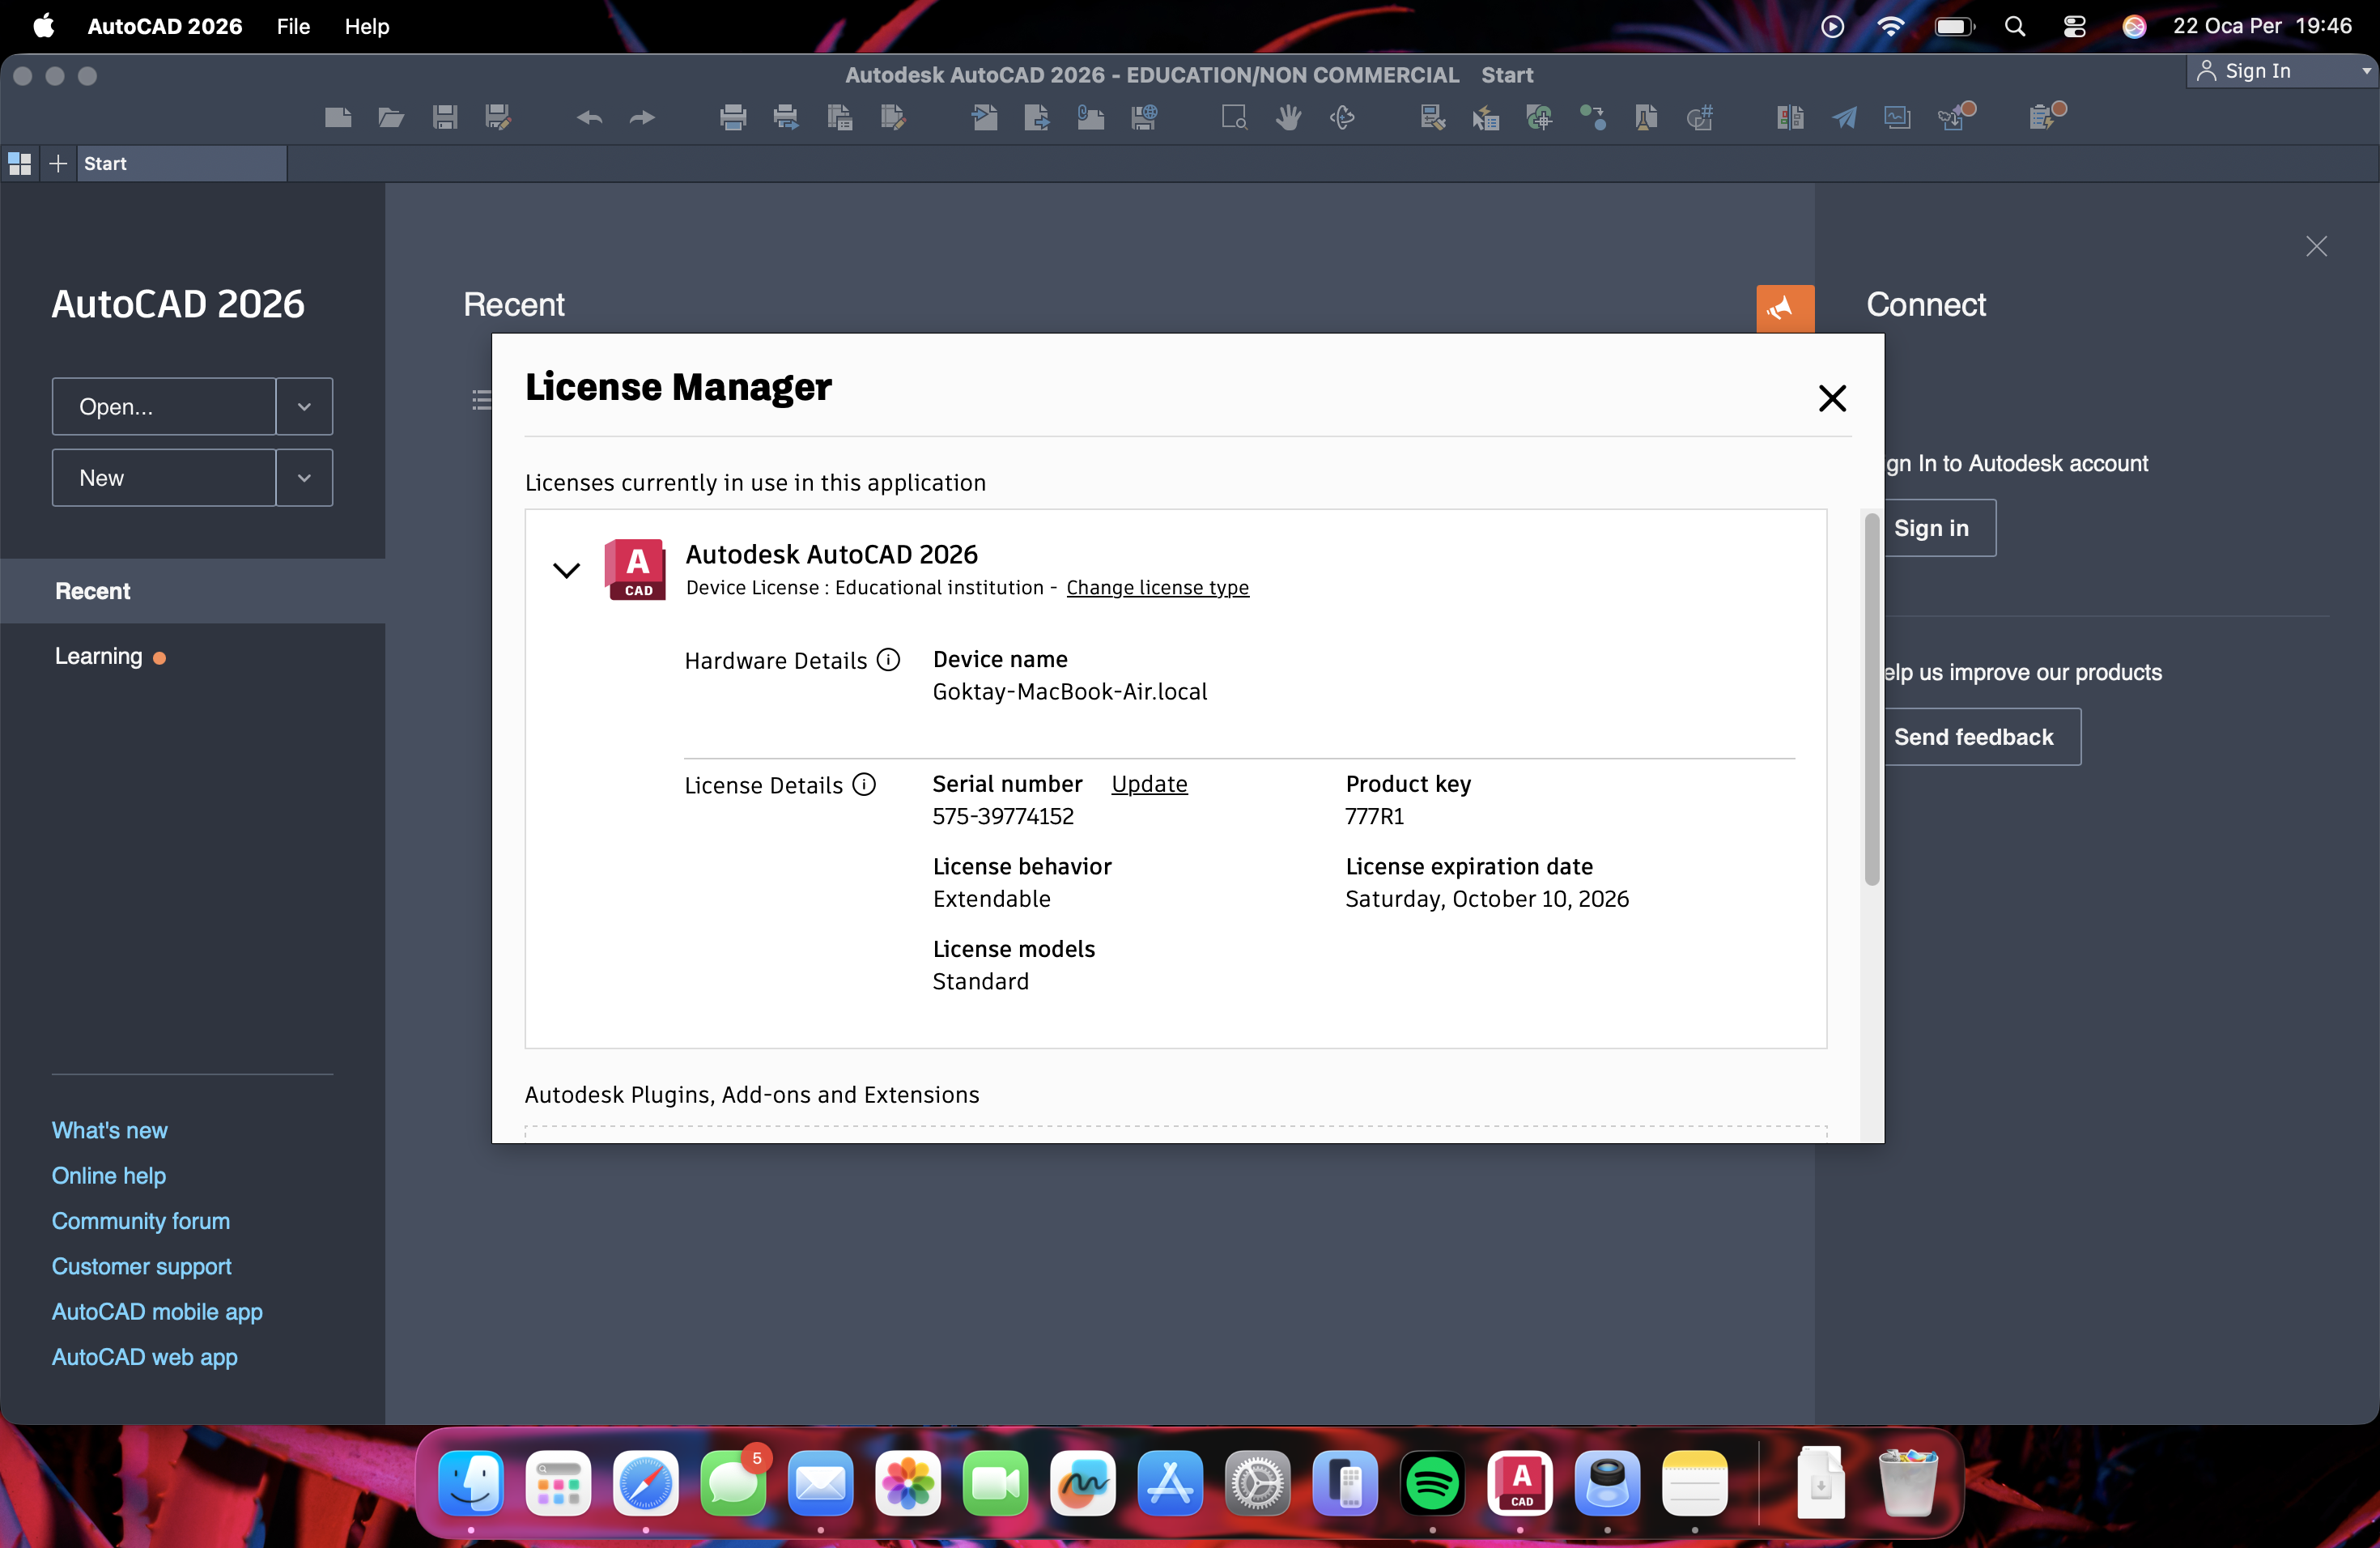Open Finder from the dock

(471, 1483)
